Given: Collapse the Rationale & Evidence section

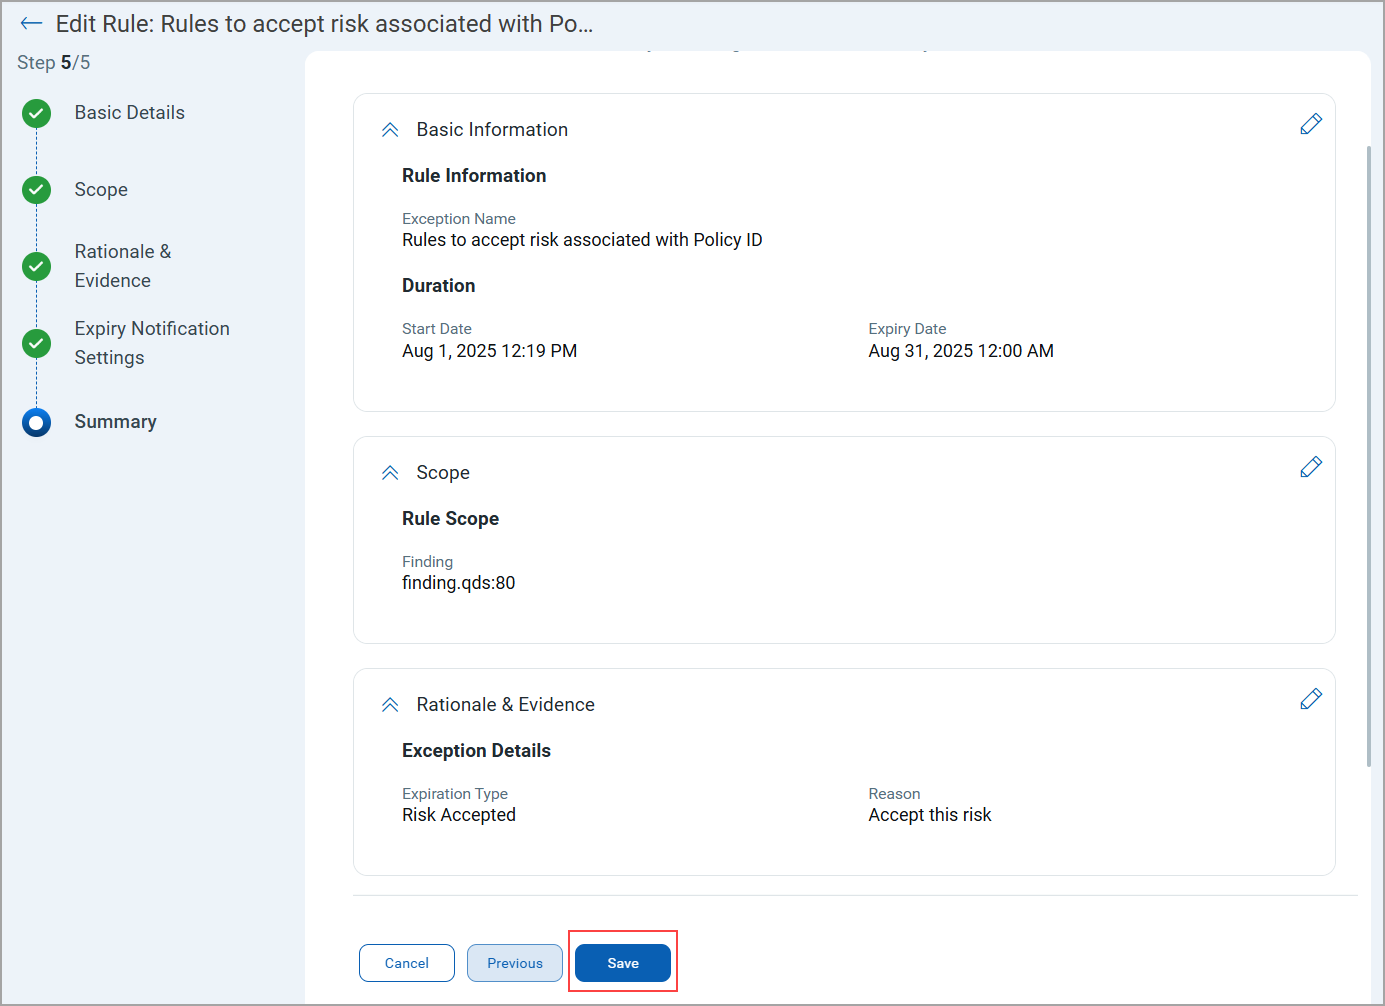Looking at the screenshot, I should click(390, 705).
